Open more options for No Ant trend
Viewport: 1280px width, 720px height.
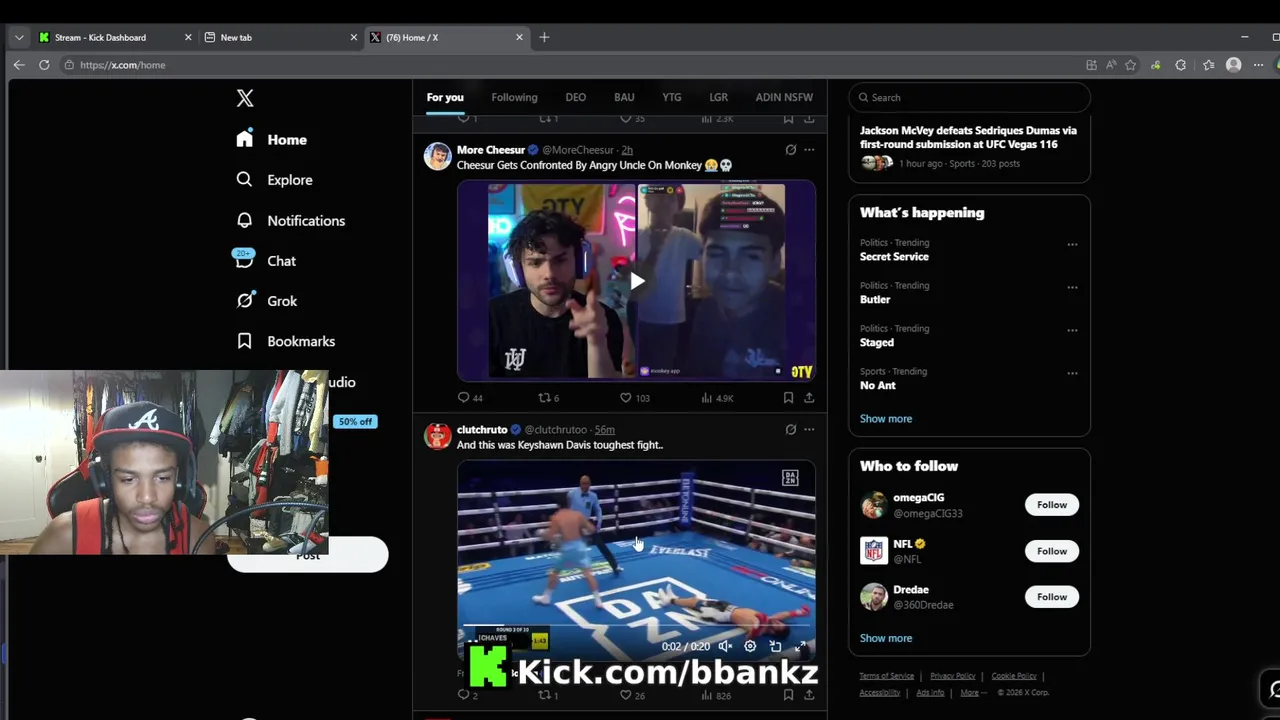click(x=1072, y=374)
